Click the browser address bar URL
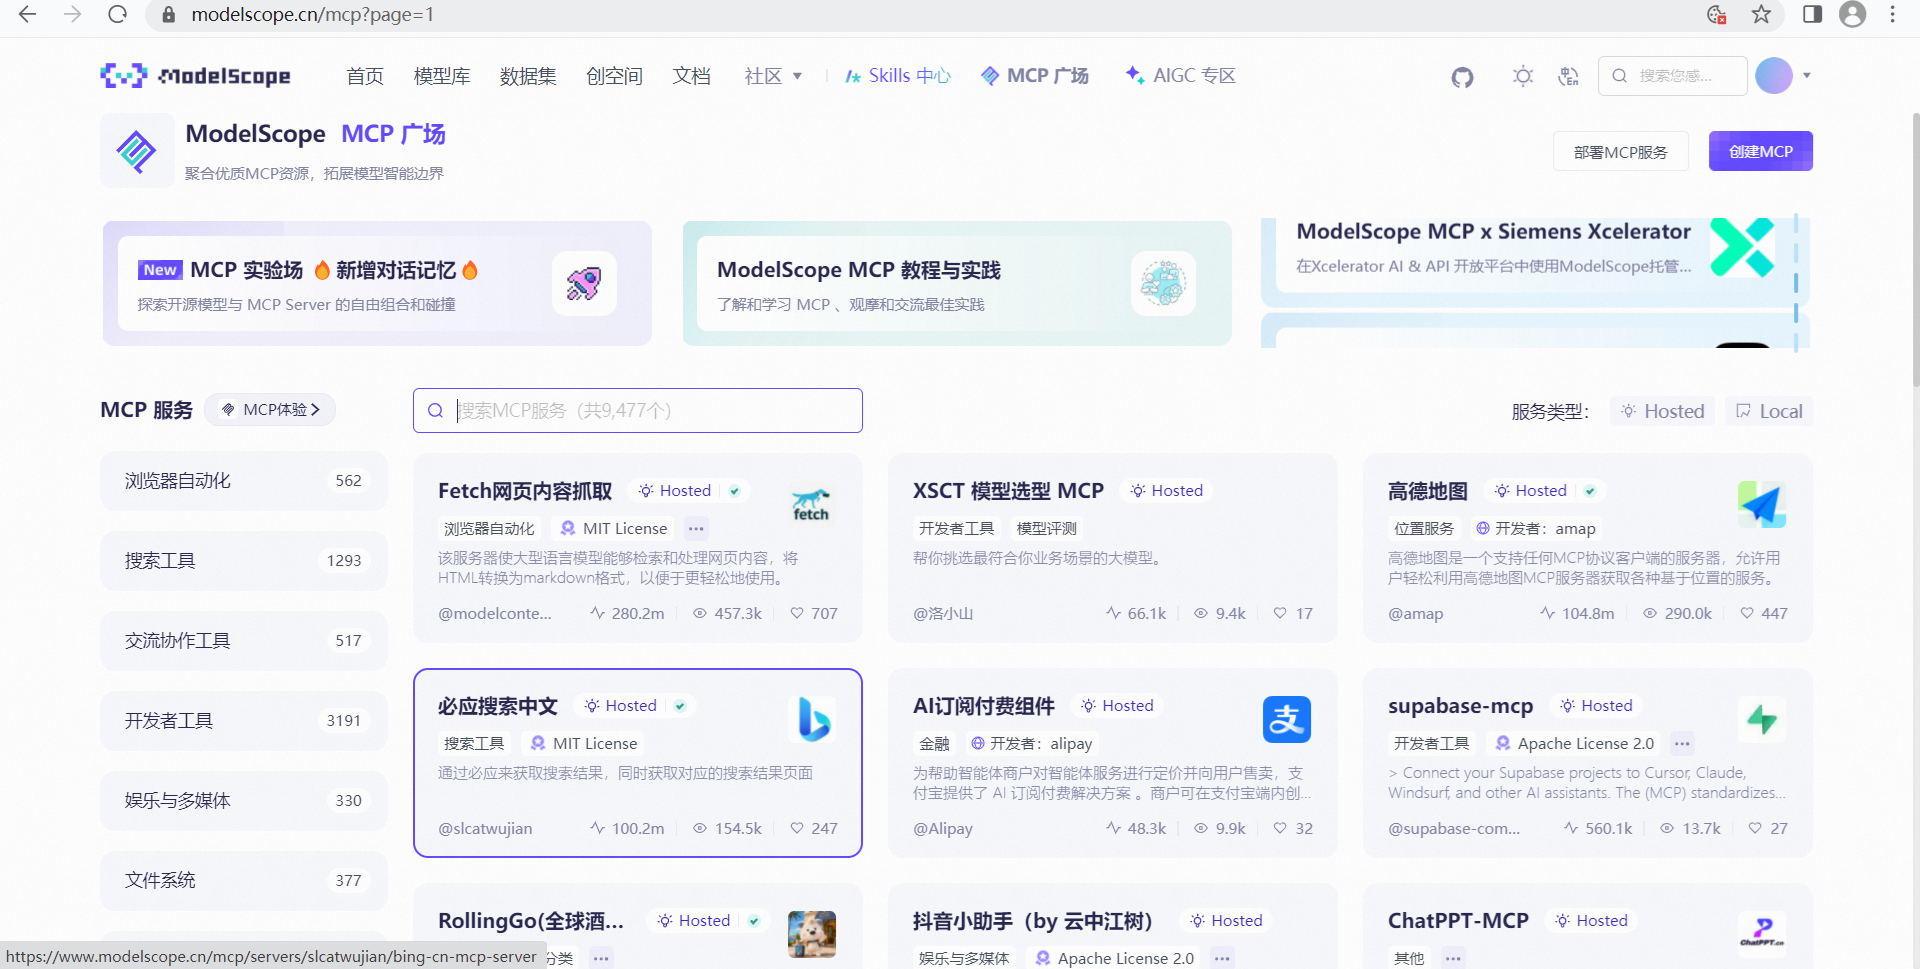 point(312,15)
